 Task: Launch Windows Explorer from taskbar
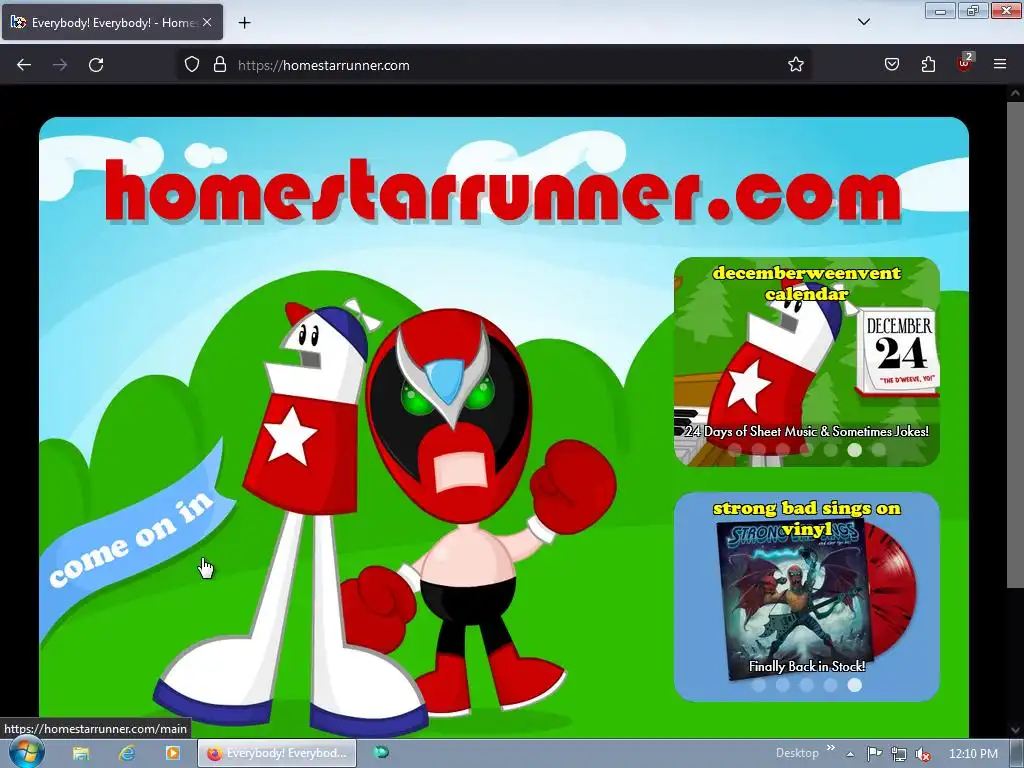coord(81,753)
